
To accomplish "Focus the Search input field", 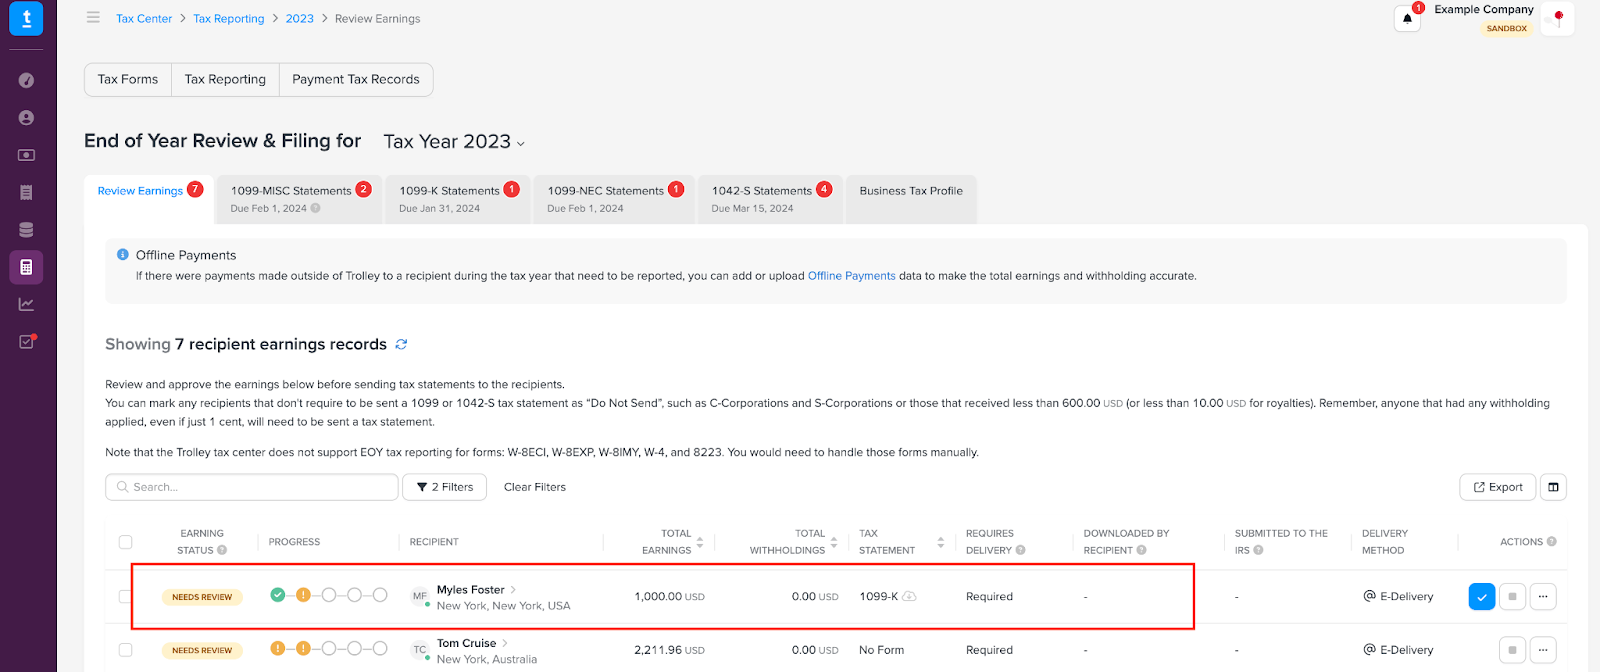I will tap(252, 487).
